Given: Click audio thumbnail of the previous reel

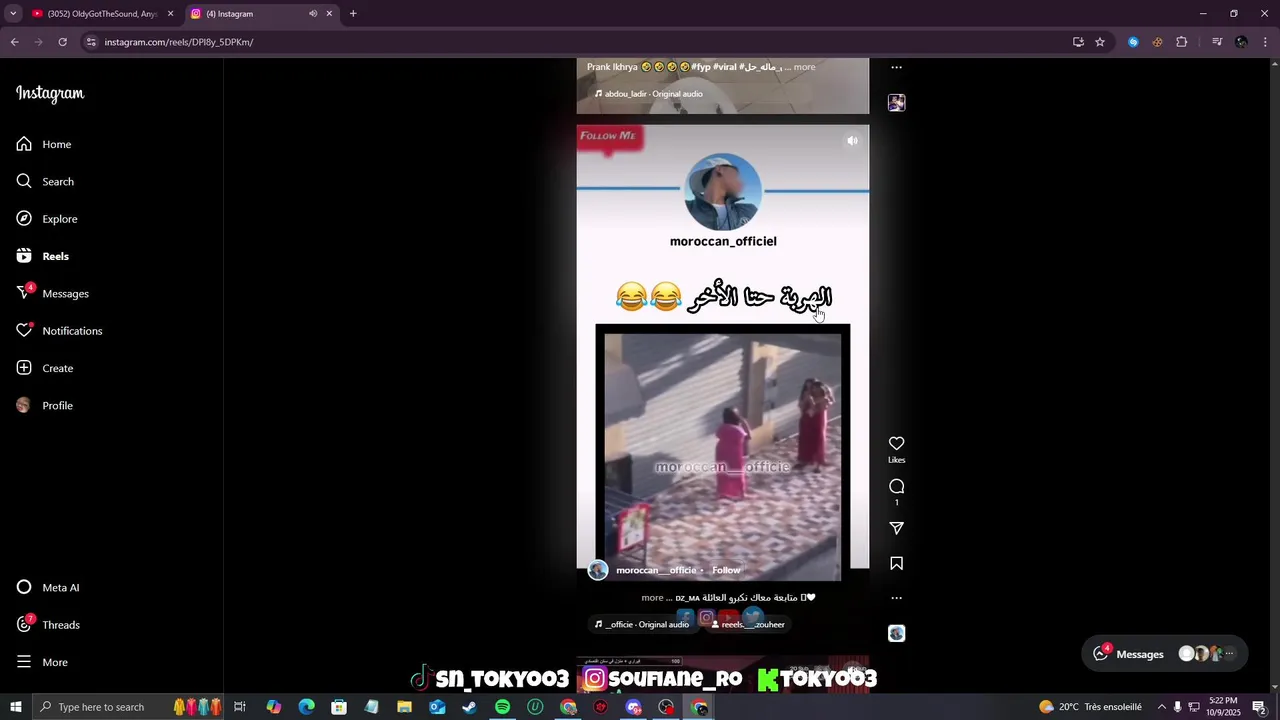Looking at the screenshot, I should [897, 103].
